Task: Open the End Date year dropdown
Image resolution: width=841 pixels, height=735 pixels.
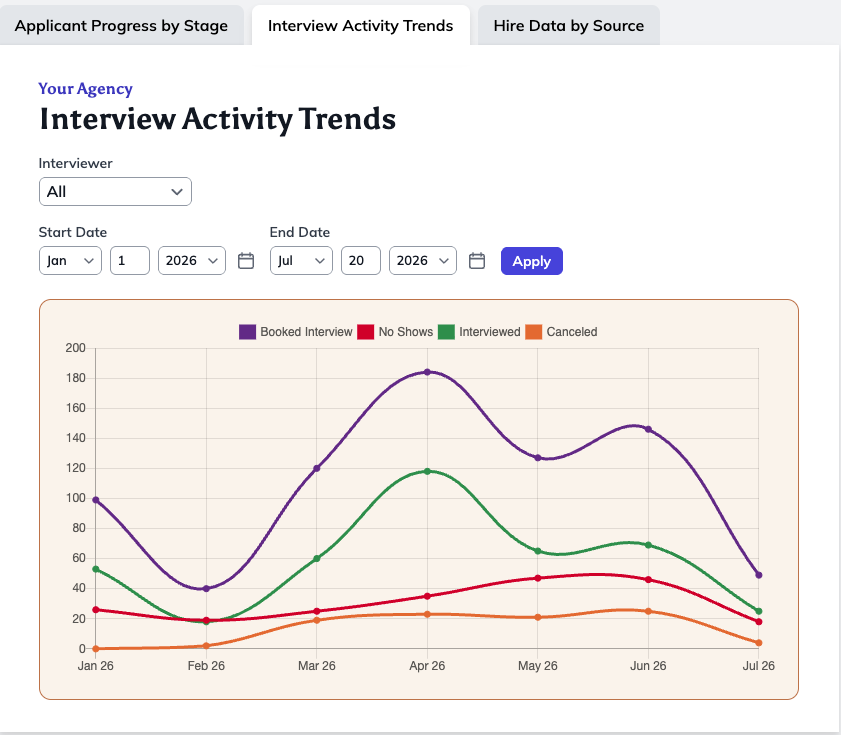Action: tap(423, 261)
